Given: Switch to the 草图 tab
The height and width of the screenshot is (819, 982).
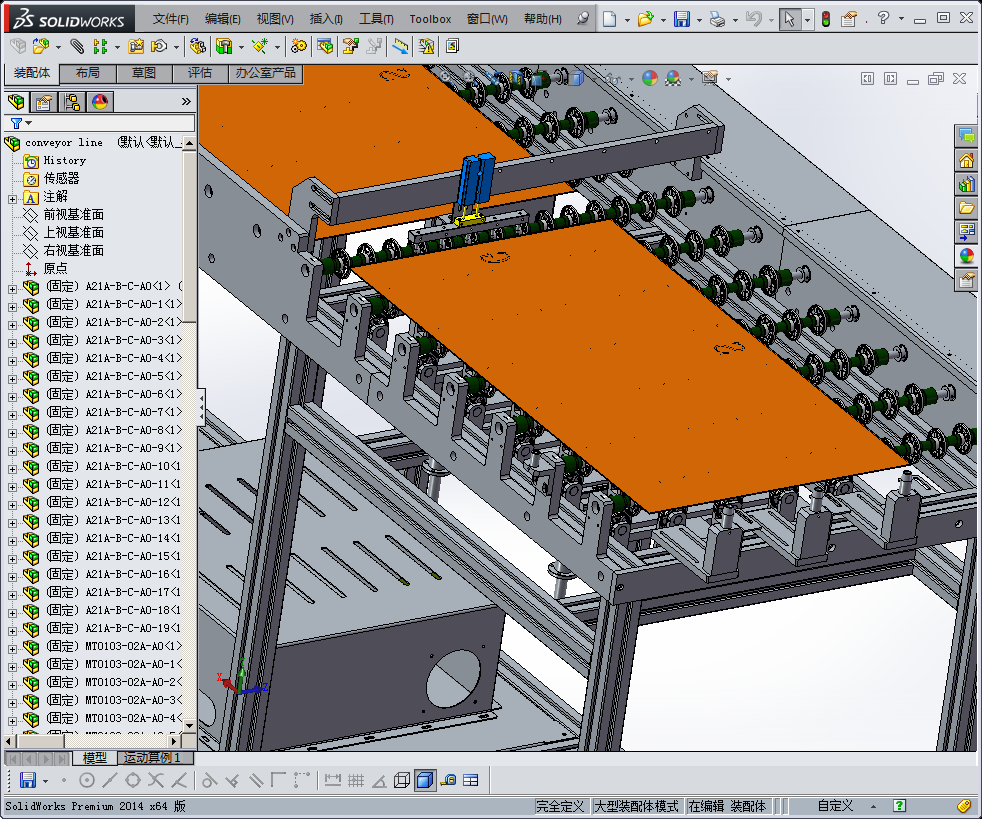Looking at the screenshot, I should pyautogui.click(x=143, y=73).
